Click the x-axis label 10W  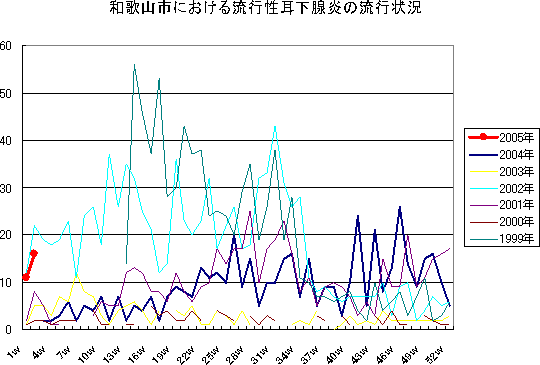click(87, 354)
